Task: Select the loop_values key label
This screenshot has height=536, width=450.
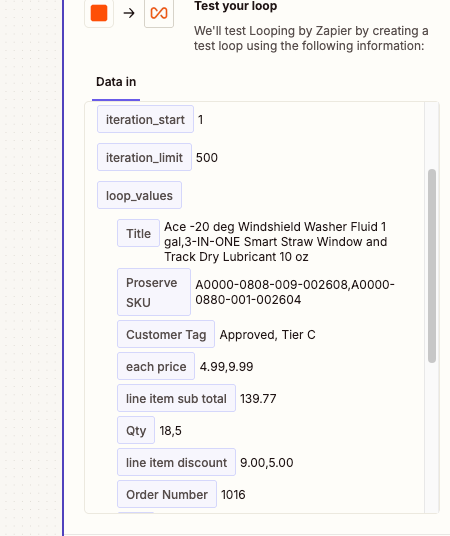Action: tap(139, 195)
